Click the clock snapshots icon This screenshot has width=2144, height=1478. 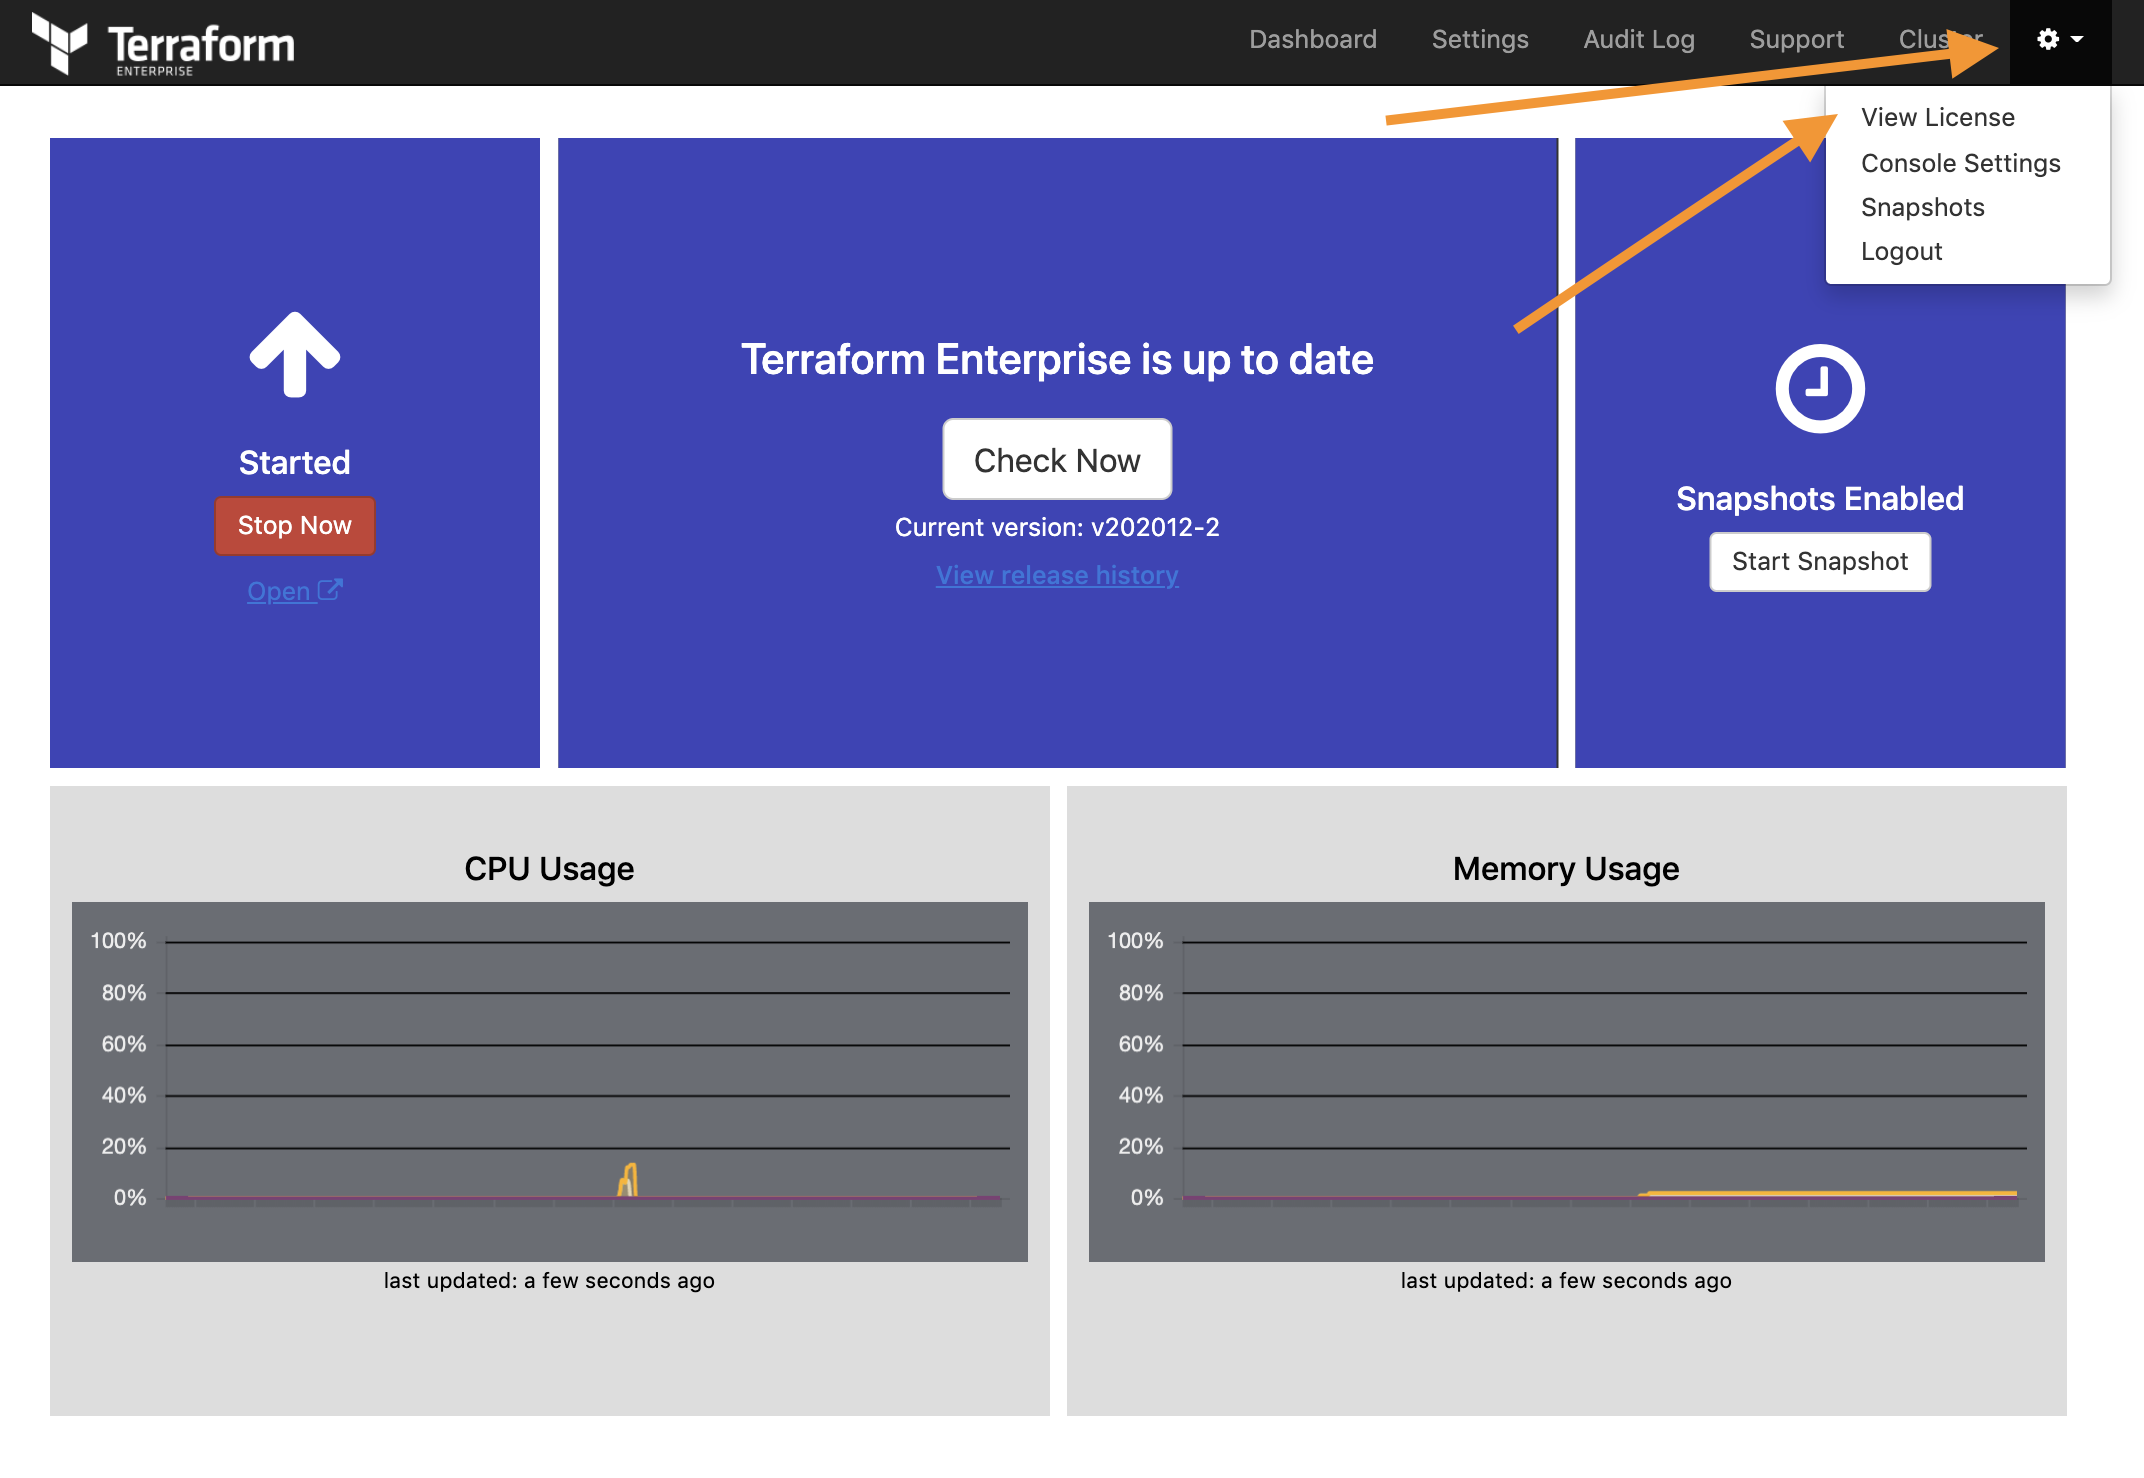(x=1819, y=388)
